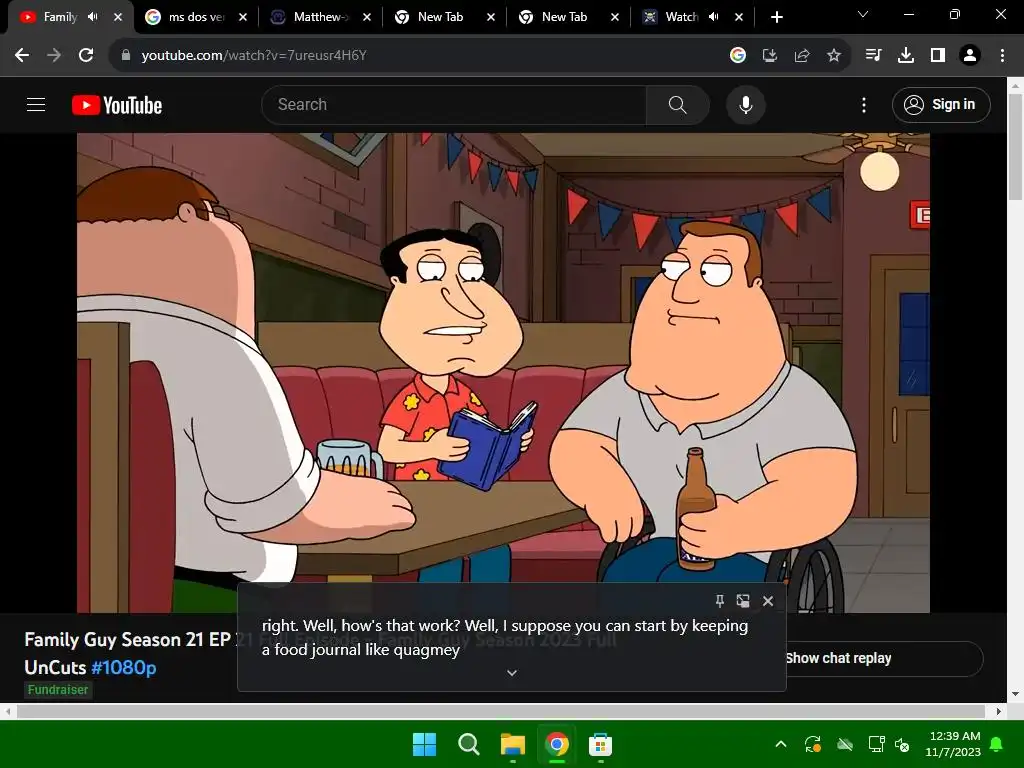Image resolution: width=1024 pixels, height=768 pixels.
Task: Focus the YouTube Search field
Action: pyautogui.click(x=455, y=104)
